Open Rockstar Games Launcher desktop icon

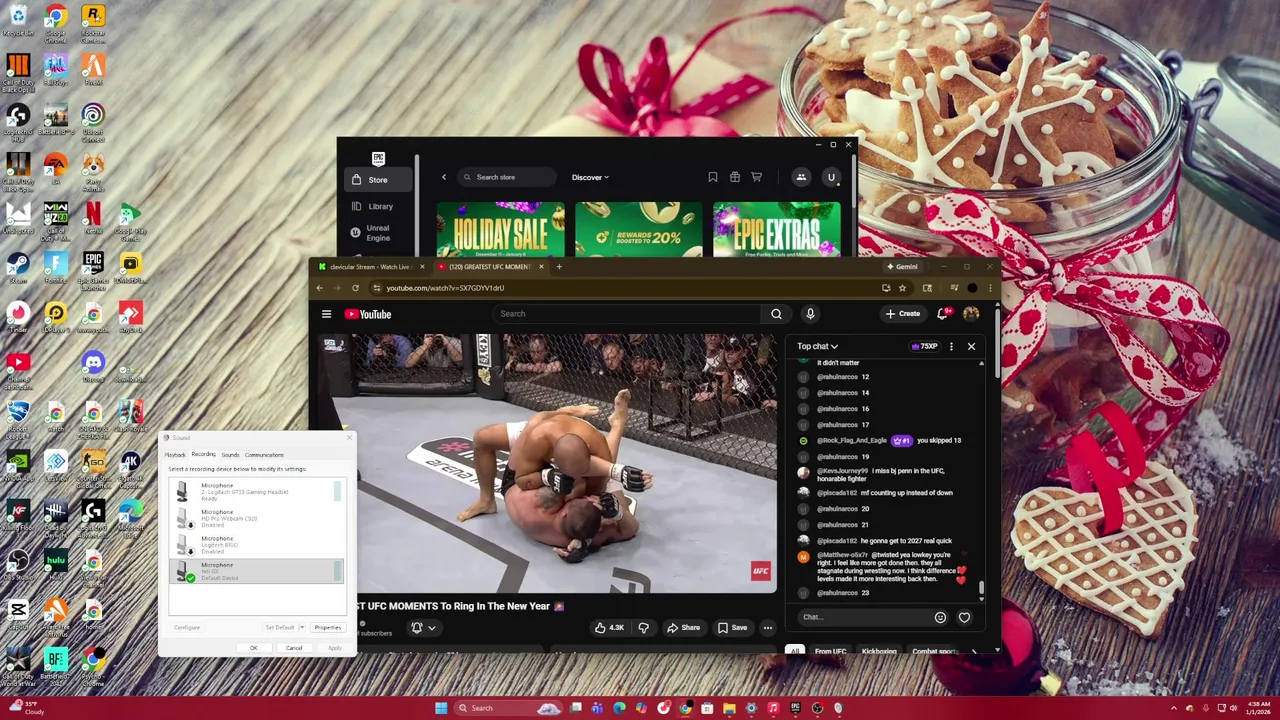tap(92, 22)
